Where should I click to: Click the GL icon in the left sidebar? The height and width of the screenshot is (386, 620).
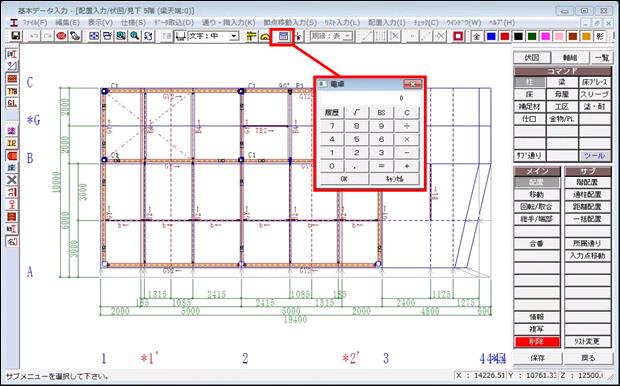(12, 104)
